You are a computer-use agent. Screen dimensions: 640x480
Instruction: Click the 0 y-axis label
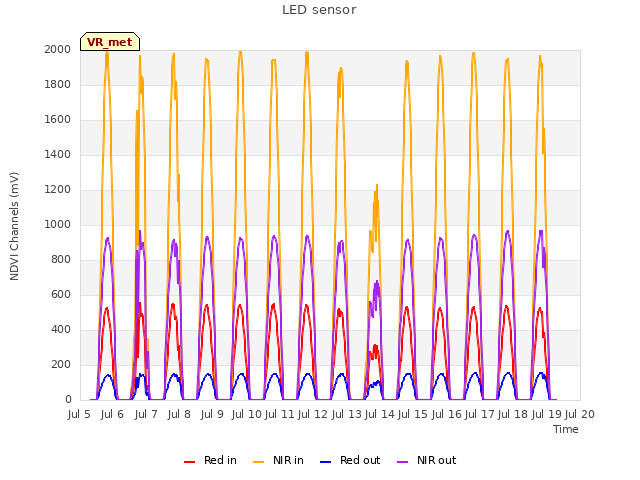[68, 400]
